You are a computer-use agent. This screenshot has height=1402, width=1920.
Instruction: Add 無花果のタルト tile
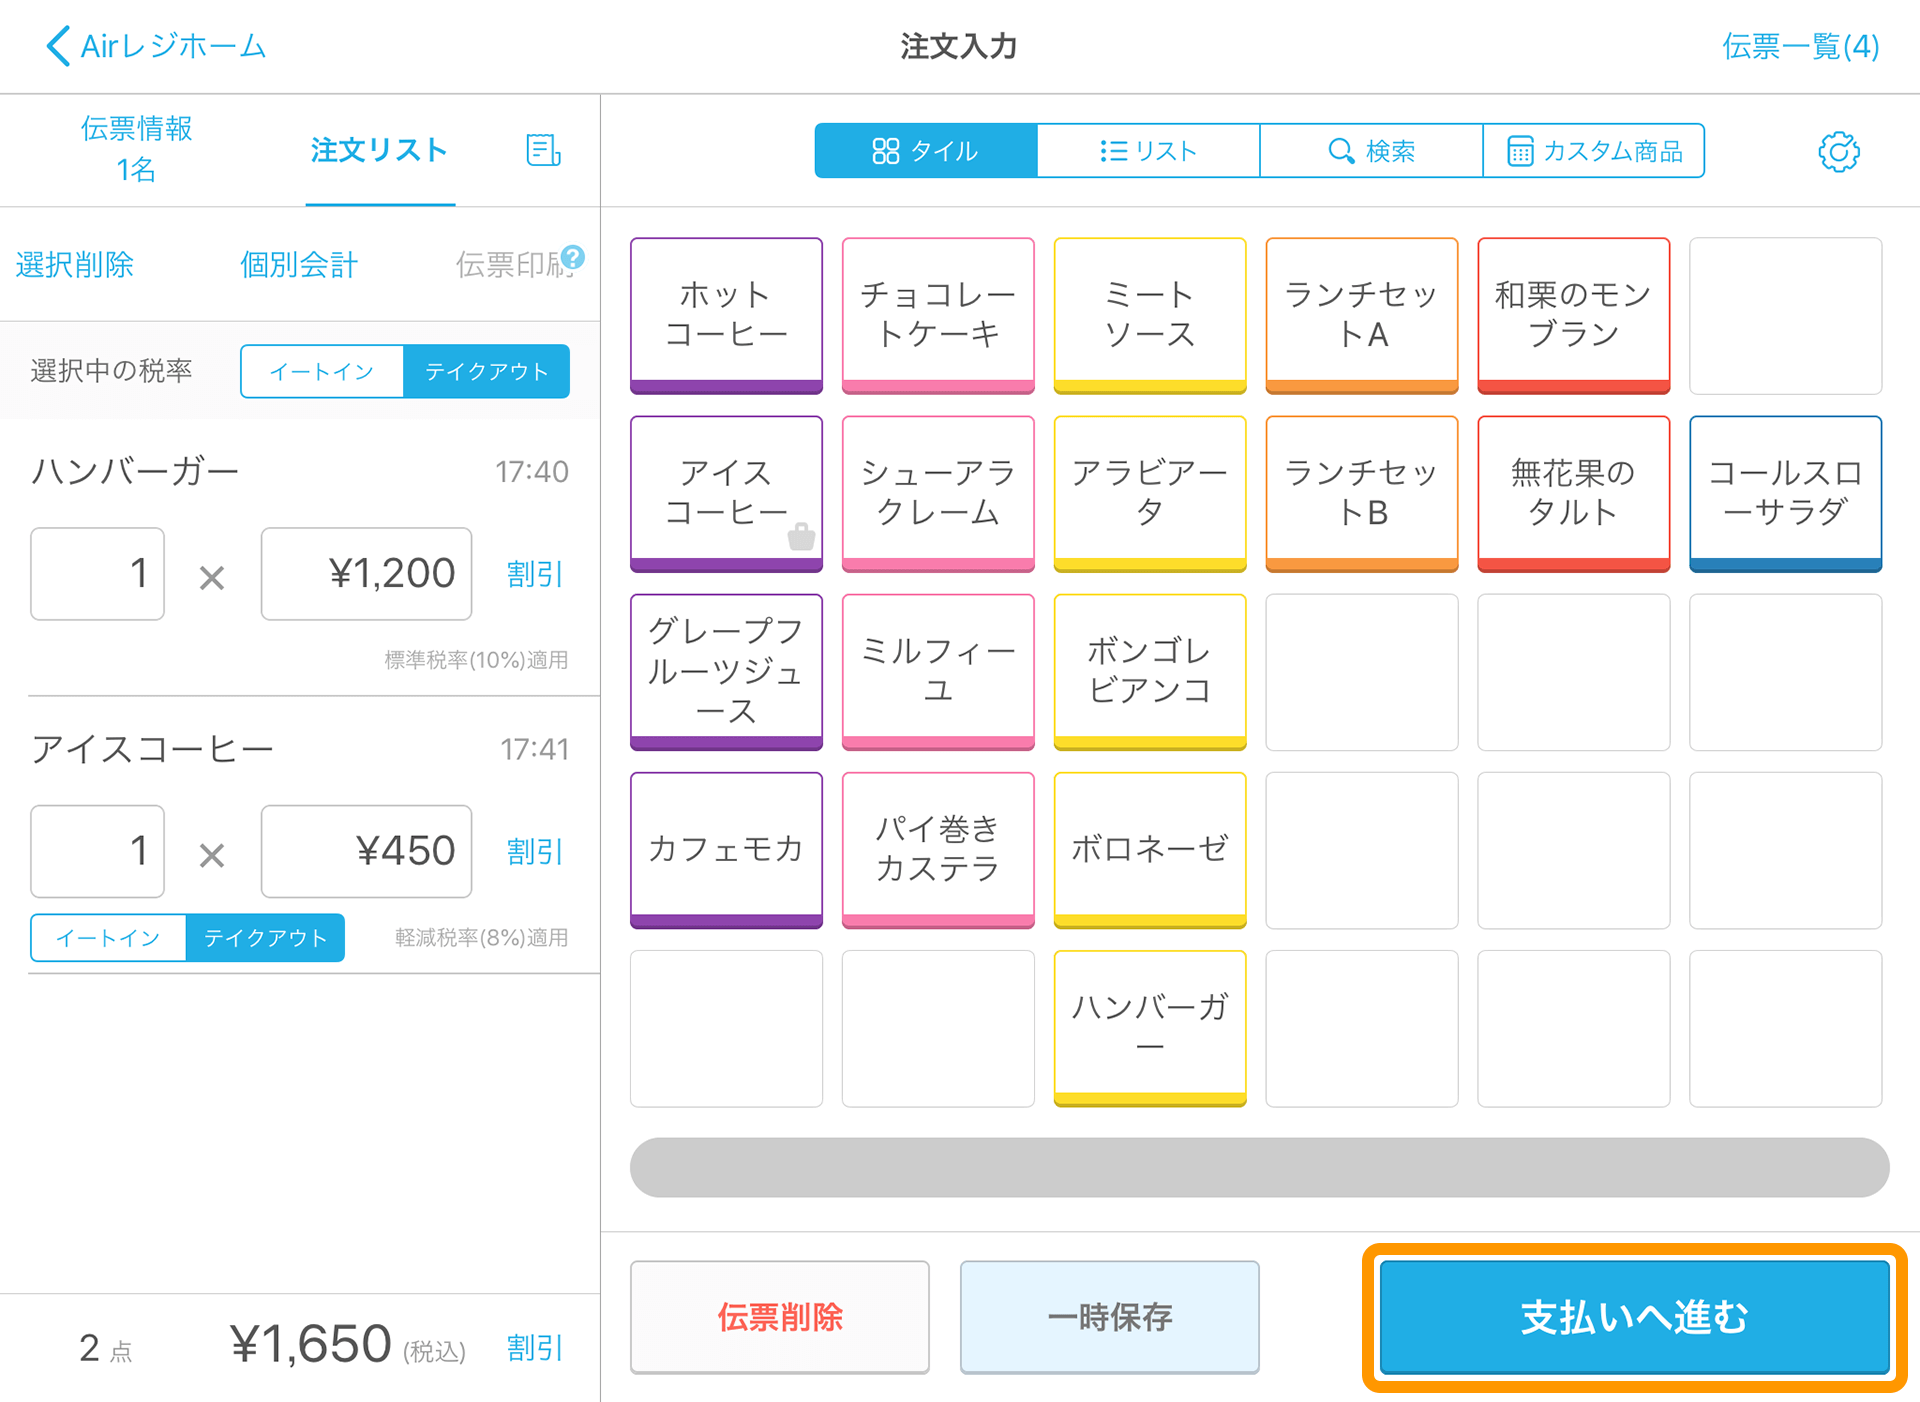click(1574, 494)
